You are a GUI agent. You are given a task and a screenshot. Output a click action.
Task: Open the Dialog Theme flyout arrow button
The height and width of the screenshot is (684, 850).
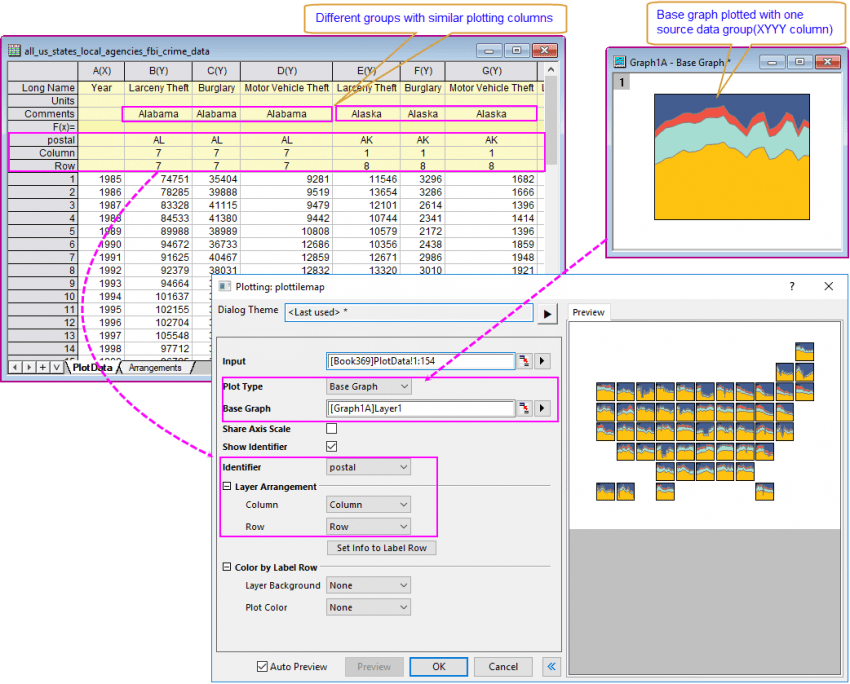pyautogui.click(x=547, y=314)
